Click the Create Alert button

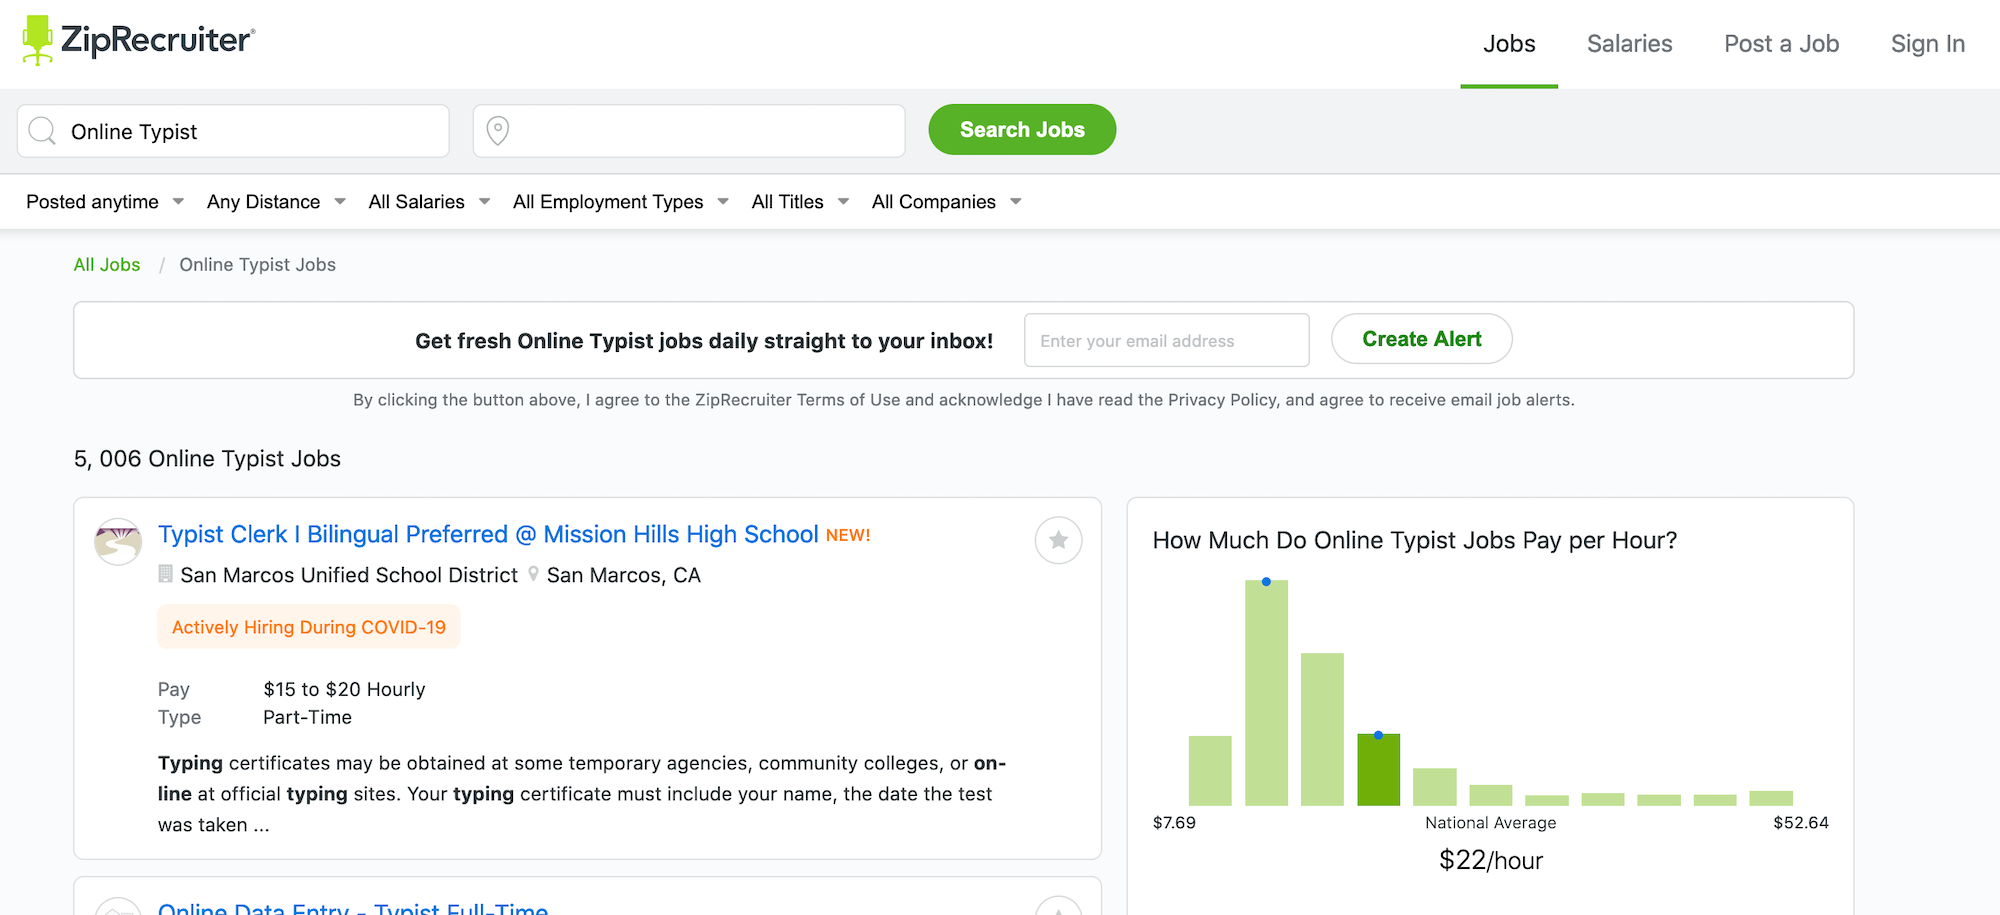click(1421, 340)
